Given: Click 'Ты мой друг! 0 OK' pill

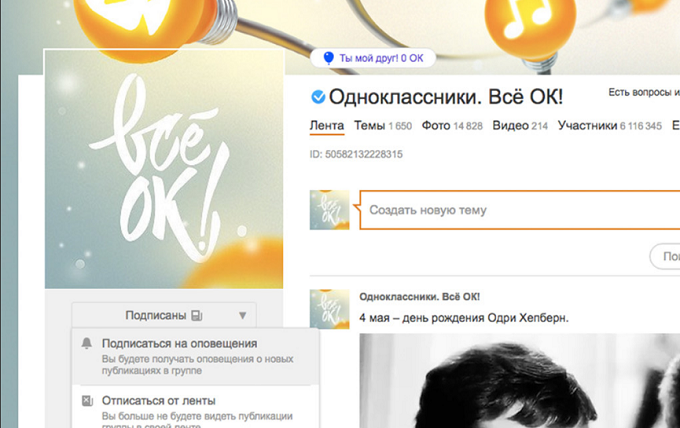Looking at the screenshot, I should tap(373, 58).
